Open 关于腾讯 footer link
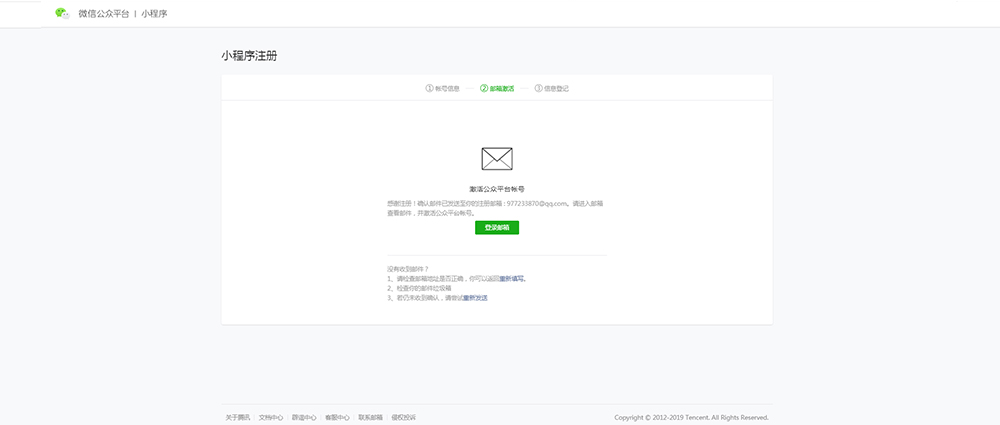This screenshot has width=1000, height=425. [x=238, y=417]
